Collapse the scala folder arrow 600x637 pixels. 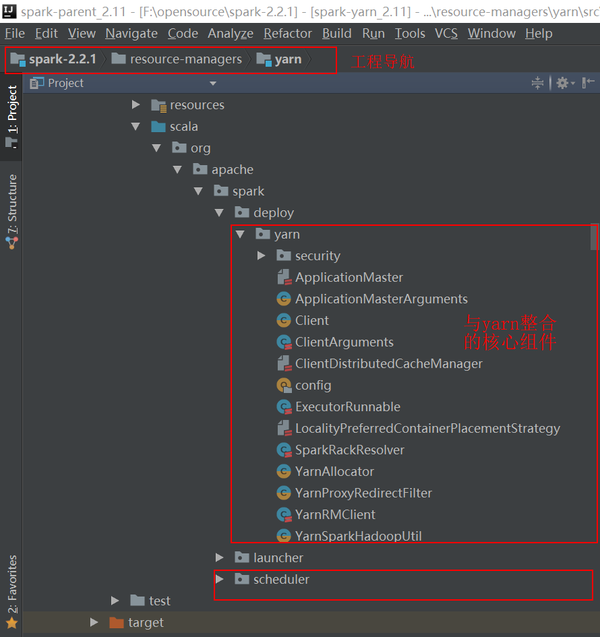[x=136, y=127]
